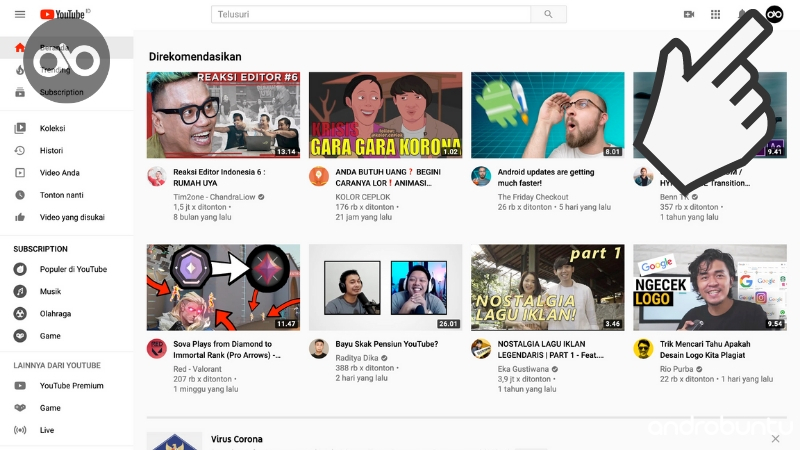Screen dimensions: 800x450
Task: Open the account avatar menu
Action: click(774, 14)
